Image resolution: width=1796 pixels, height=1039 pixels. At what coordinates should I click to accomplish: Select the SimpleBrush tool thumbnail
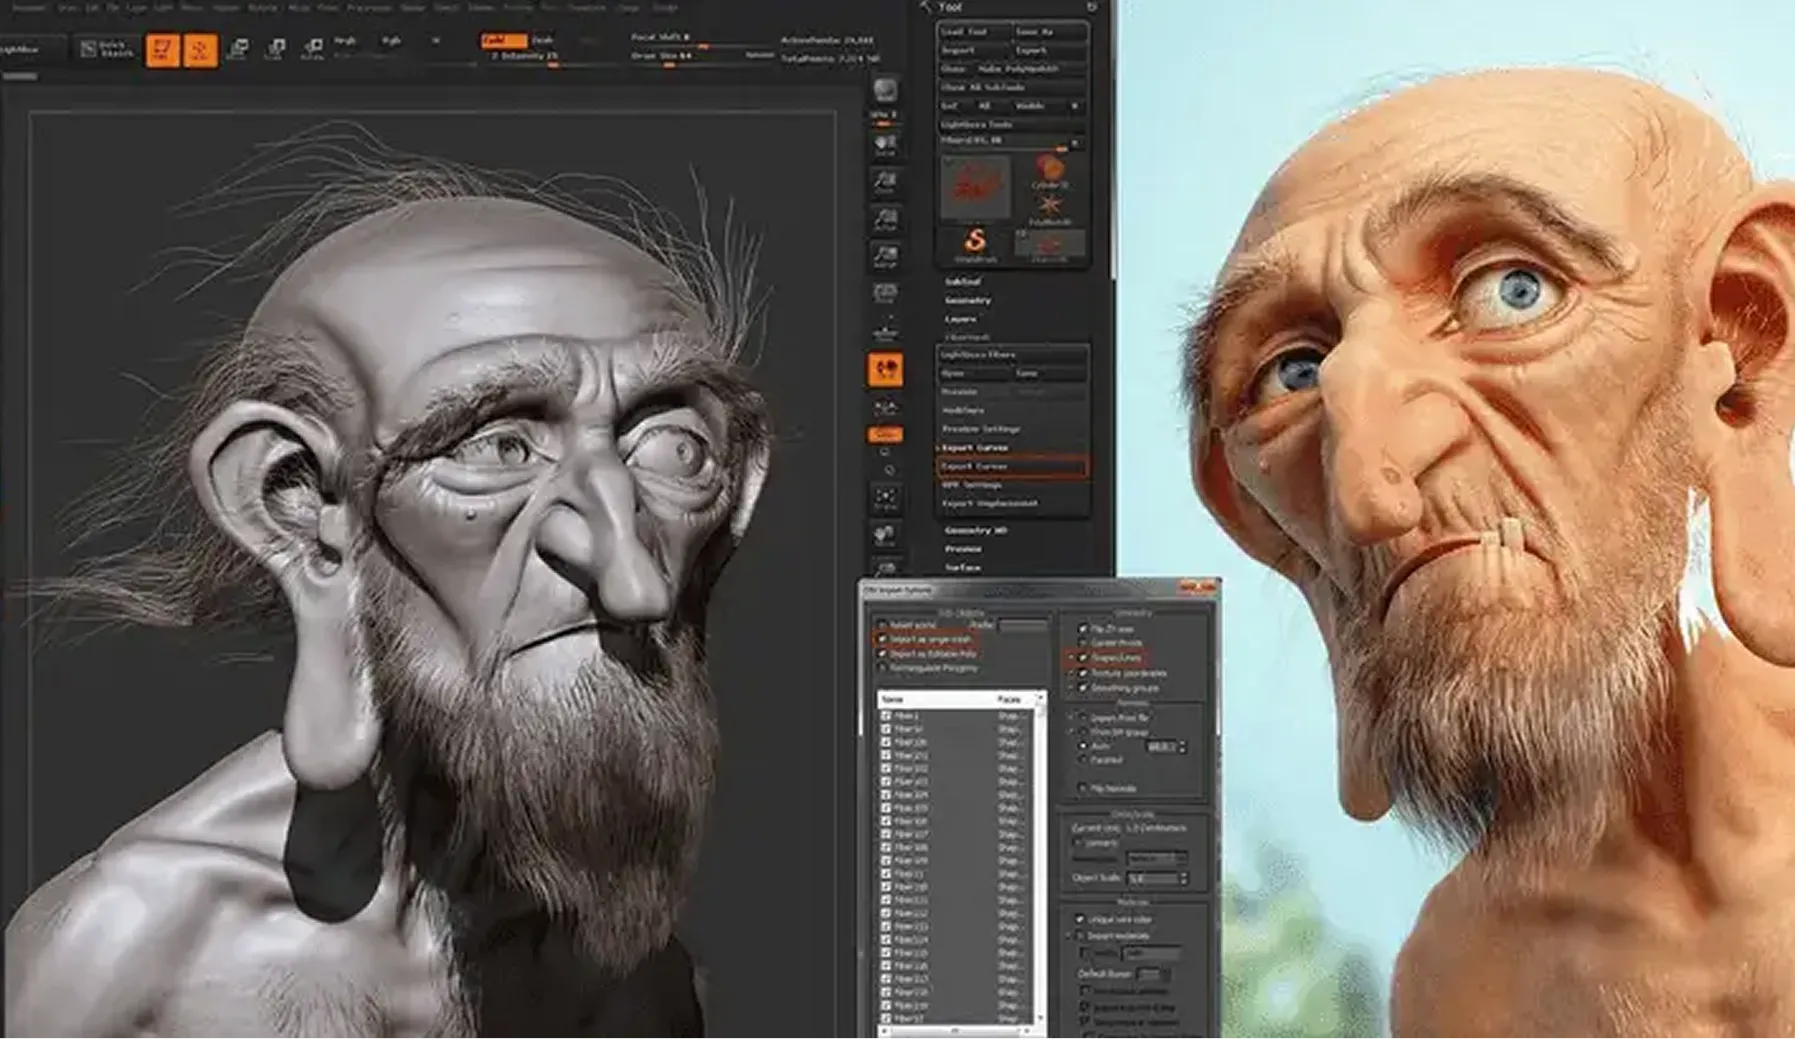[x=975, y=241]
